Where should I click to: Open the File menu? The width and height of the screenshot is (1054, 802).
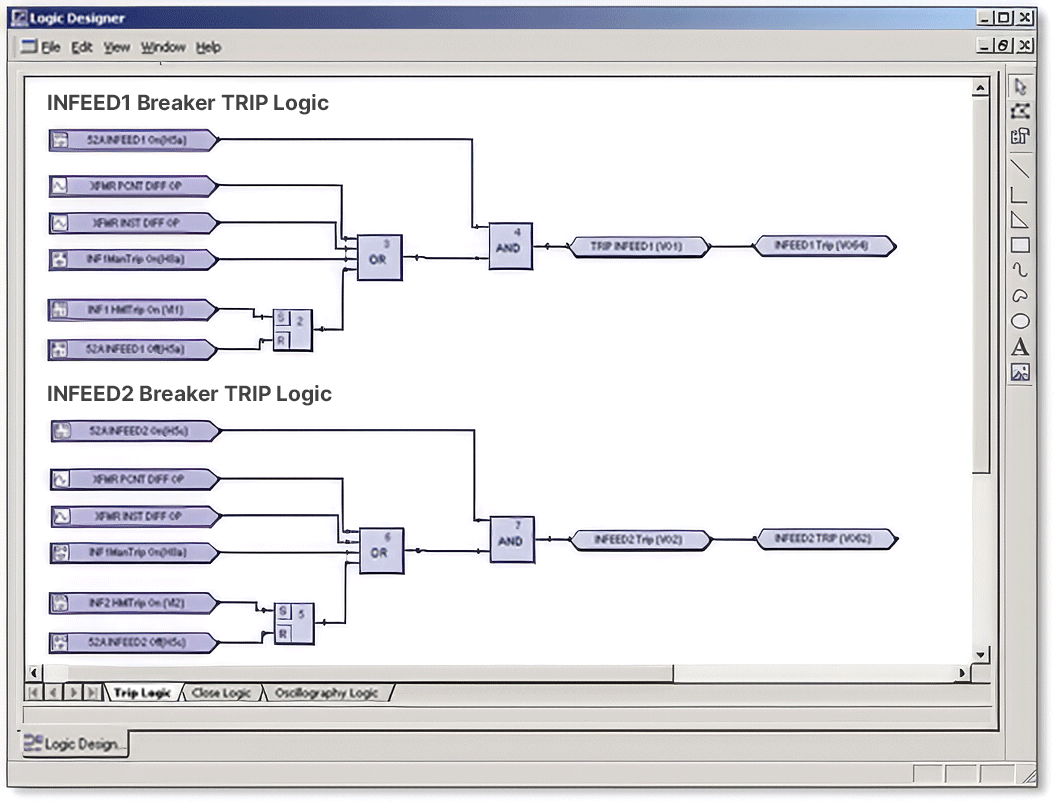pos(51,47)
